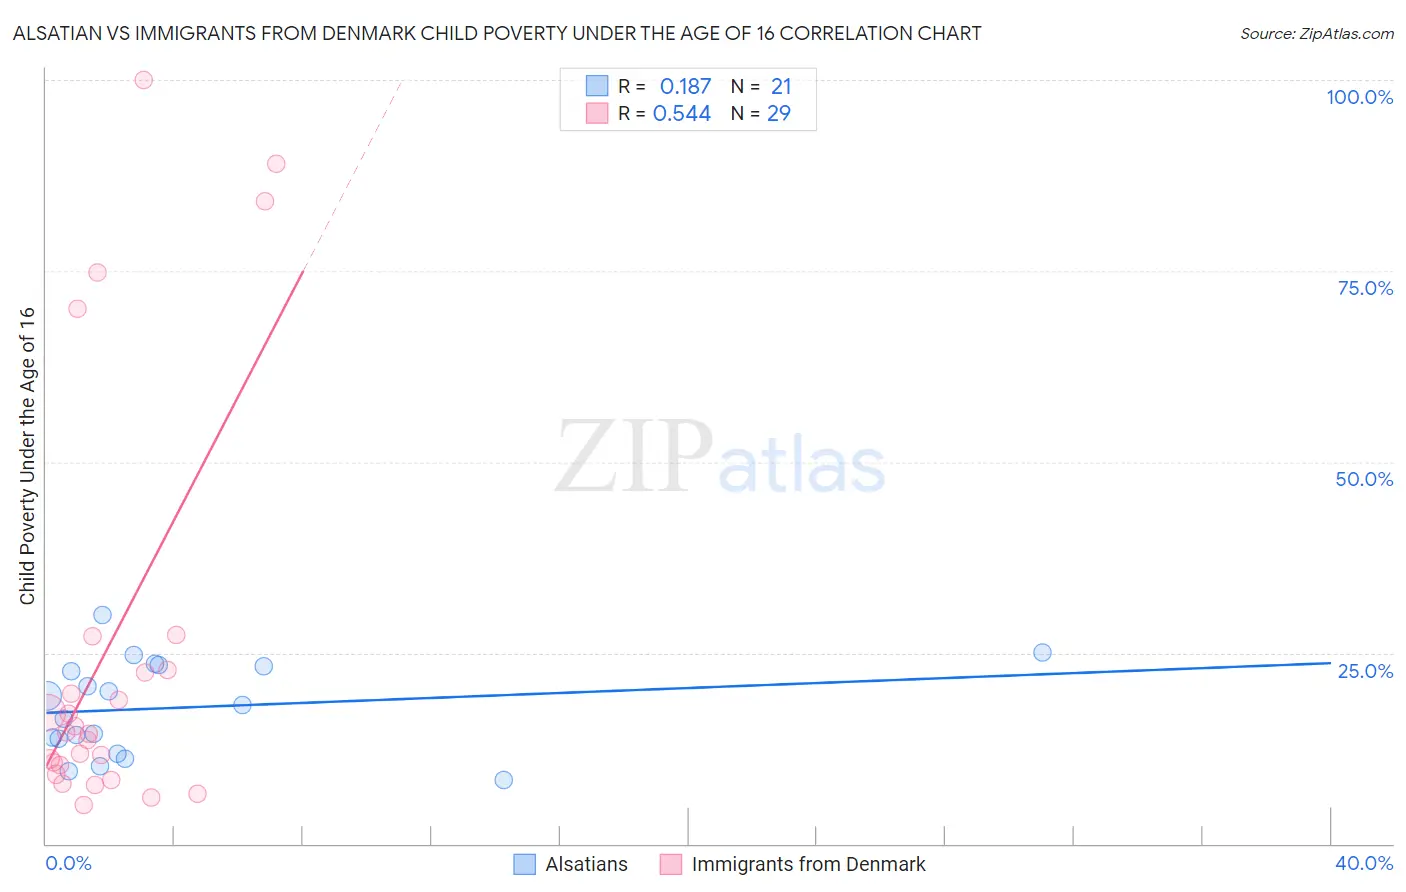The image size is (1406, 892).
Task: Click the ZIPatlas watermark logo
Action: coord(720,457)
